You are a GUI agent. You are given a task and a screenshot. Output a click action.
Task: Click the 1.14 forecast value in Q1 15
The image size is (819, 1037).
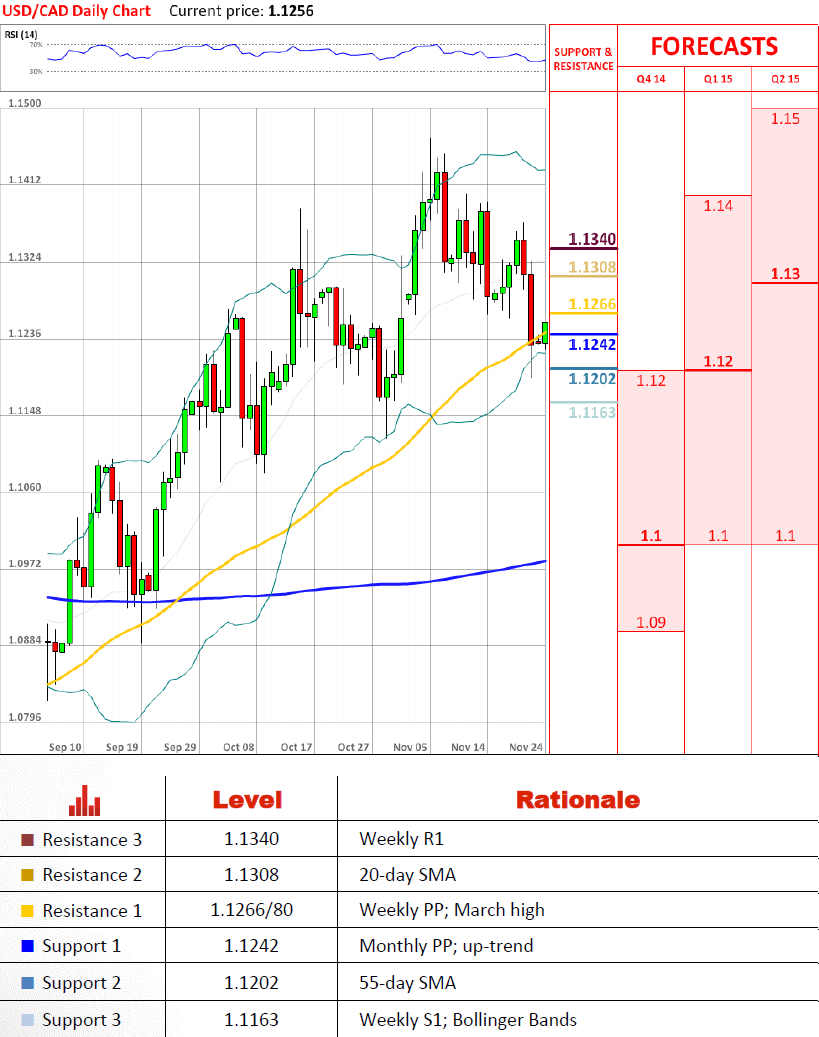[x=718, y=206]
